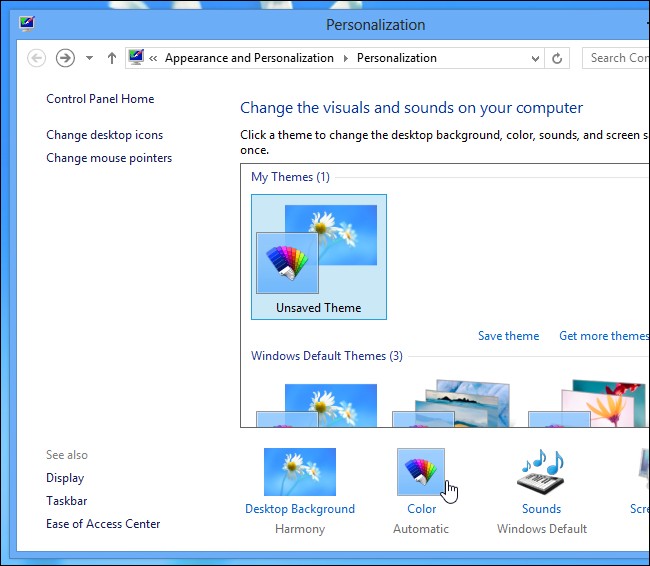Viewport: 650px width, 566px height.
Task: Click the Color text link
Action: [422, 509]
